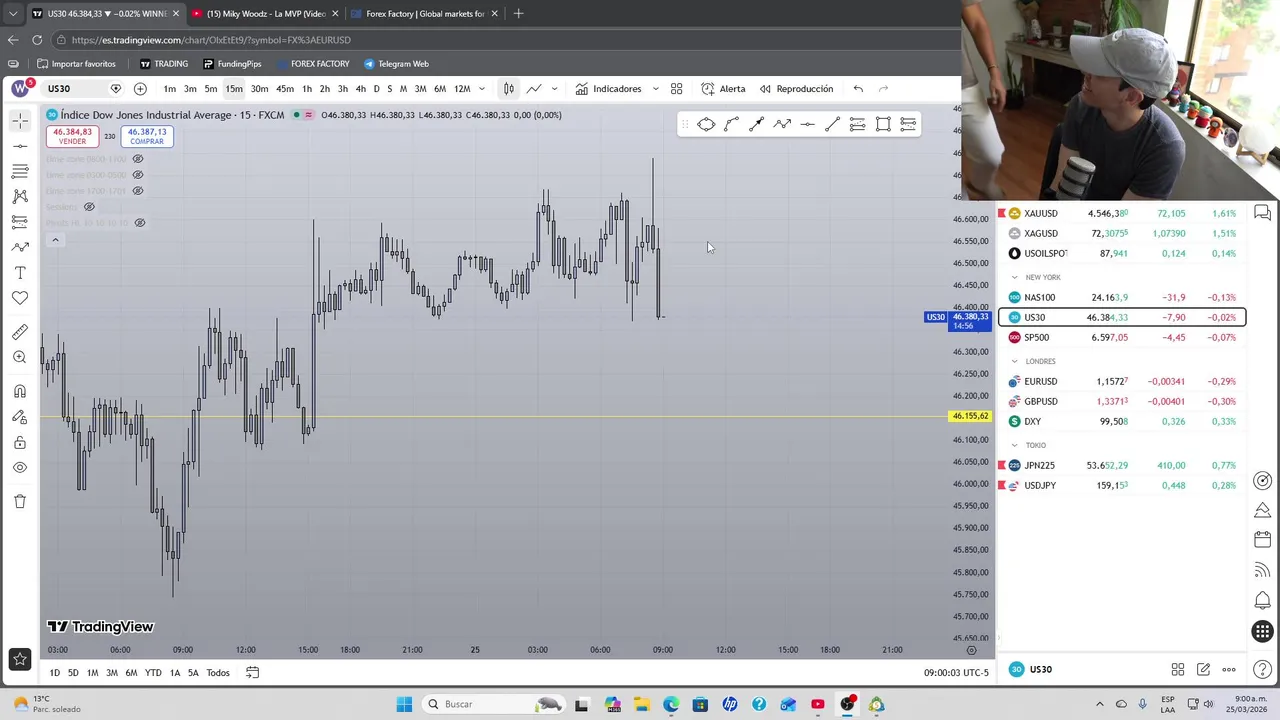Toggle magnet mode
This screenshot has height=720, width=1280.
click(20, 391)
